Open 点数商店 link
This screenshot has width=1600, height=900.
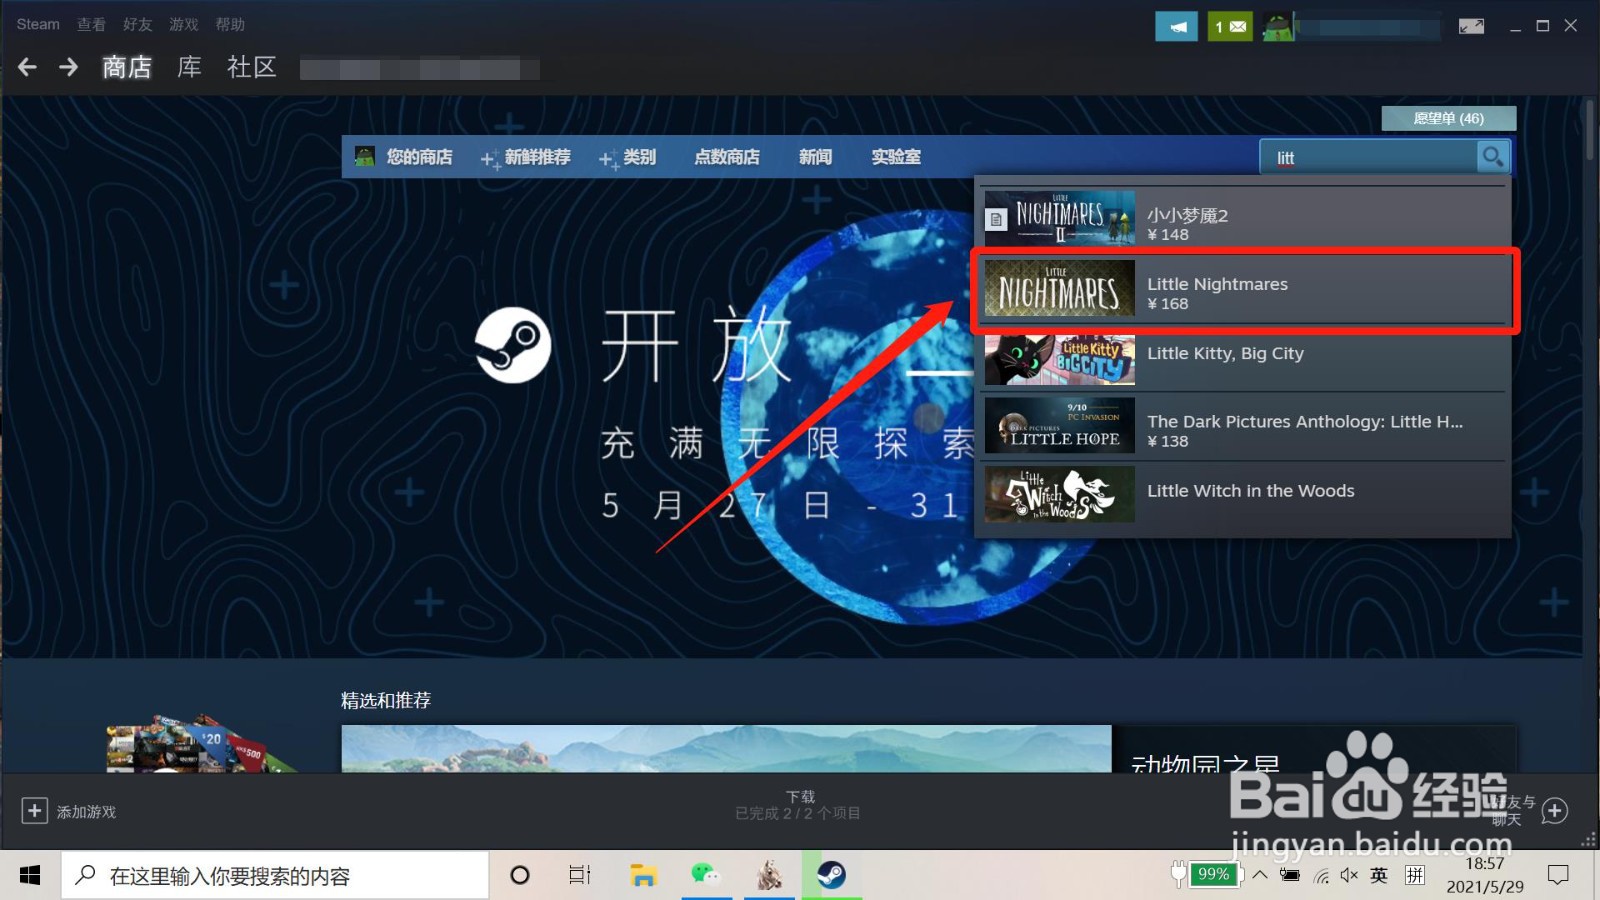727,157
